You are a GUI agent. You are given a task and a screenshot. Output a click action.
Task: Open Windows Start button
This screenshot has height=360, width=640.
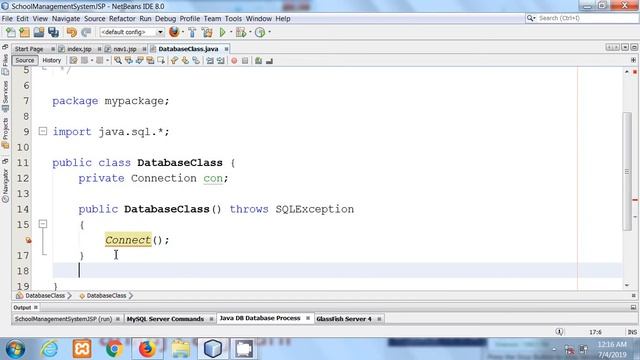click(x=16, y=349)
